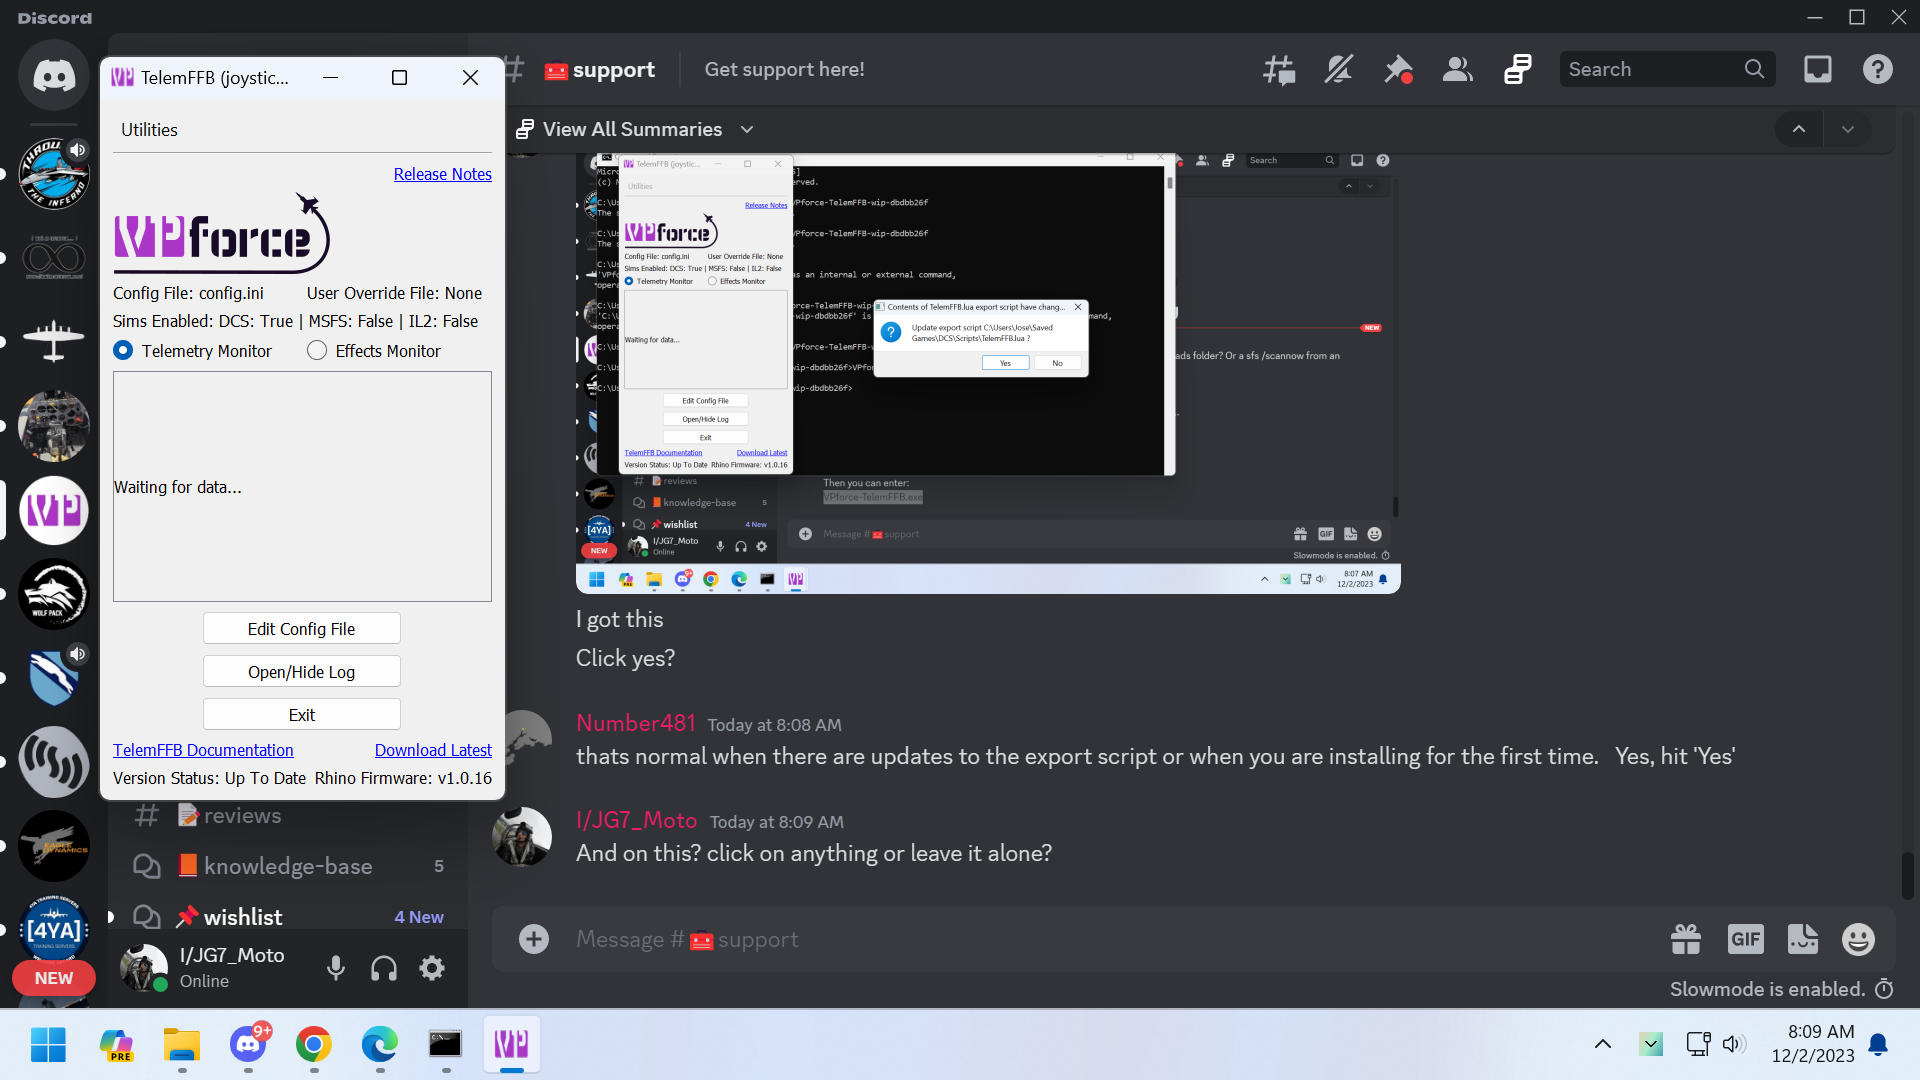Click the user settings gear icon
This screenshot has height=1080, width=1920.
[x=432, y=968]
